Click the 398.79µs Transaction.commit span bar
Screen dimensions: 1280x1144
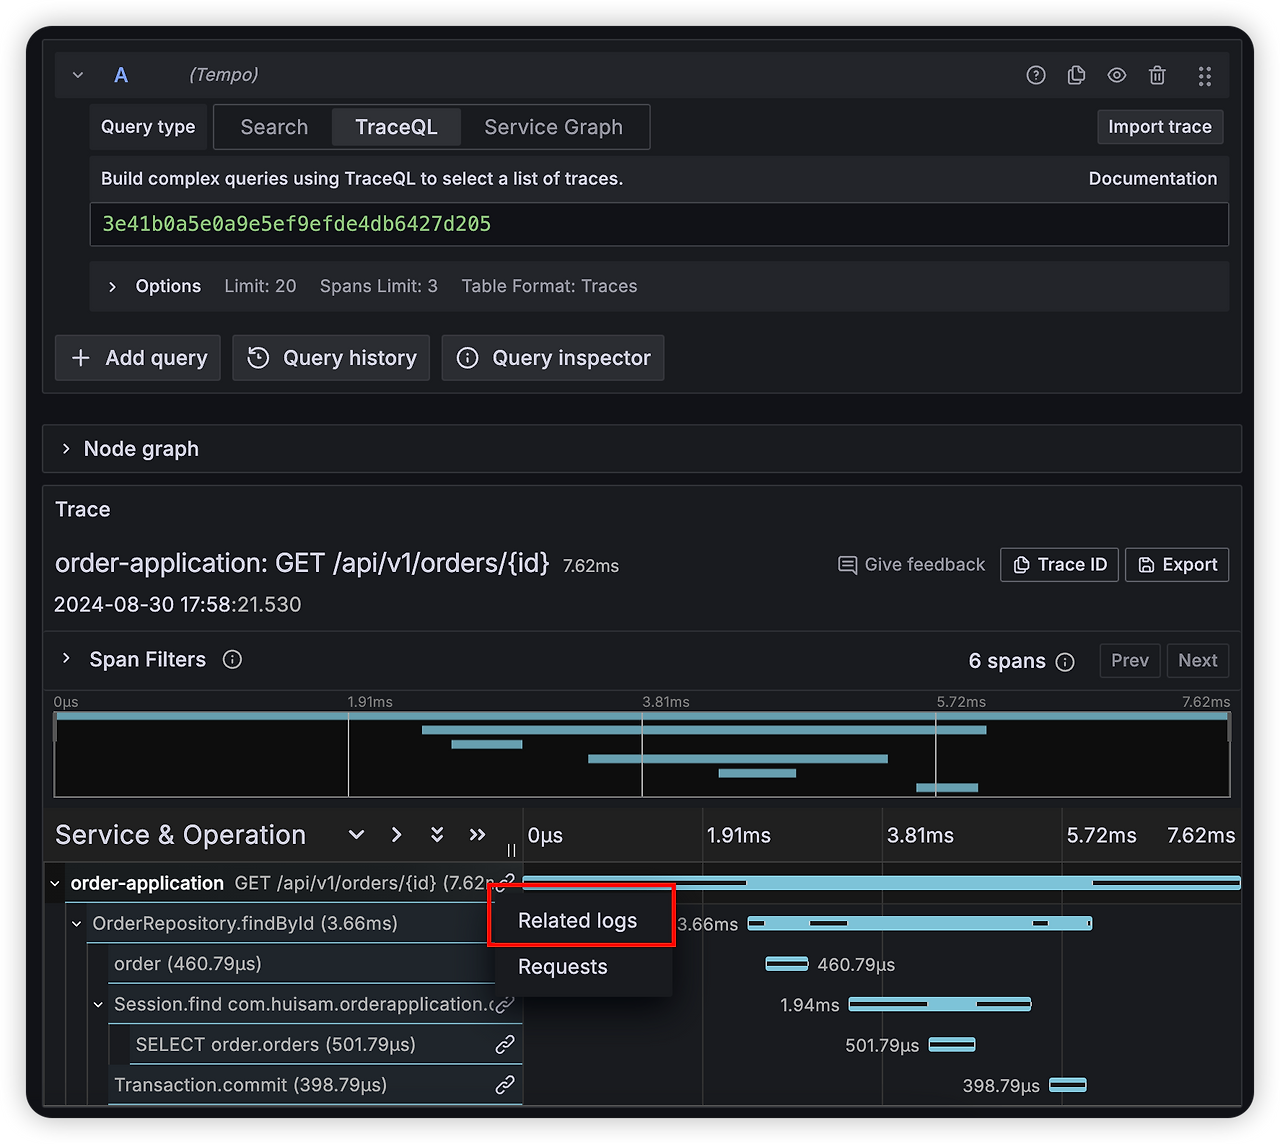1068,1085
